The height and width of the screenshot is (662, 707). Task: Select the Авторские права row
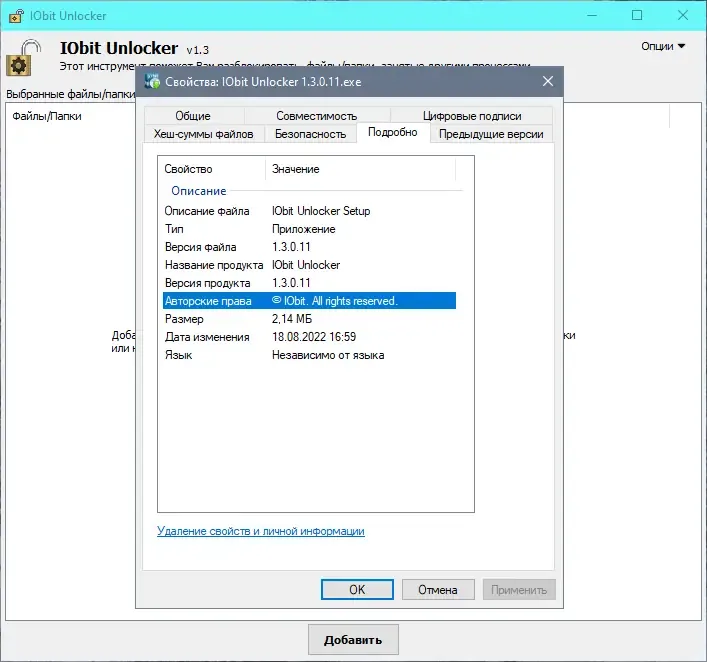309,301
